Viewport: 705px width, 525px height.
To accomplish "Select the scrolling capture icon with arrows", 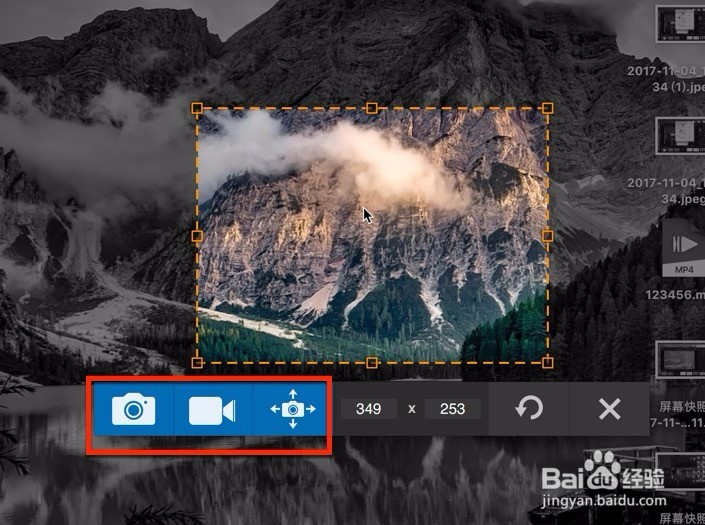I will click(293, 409).
